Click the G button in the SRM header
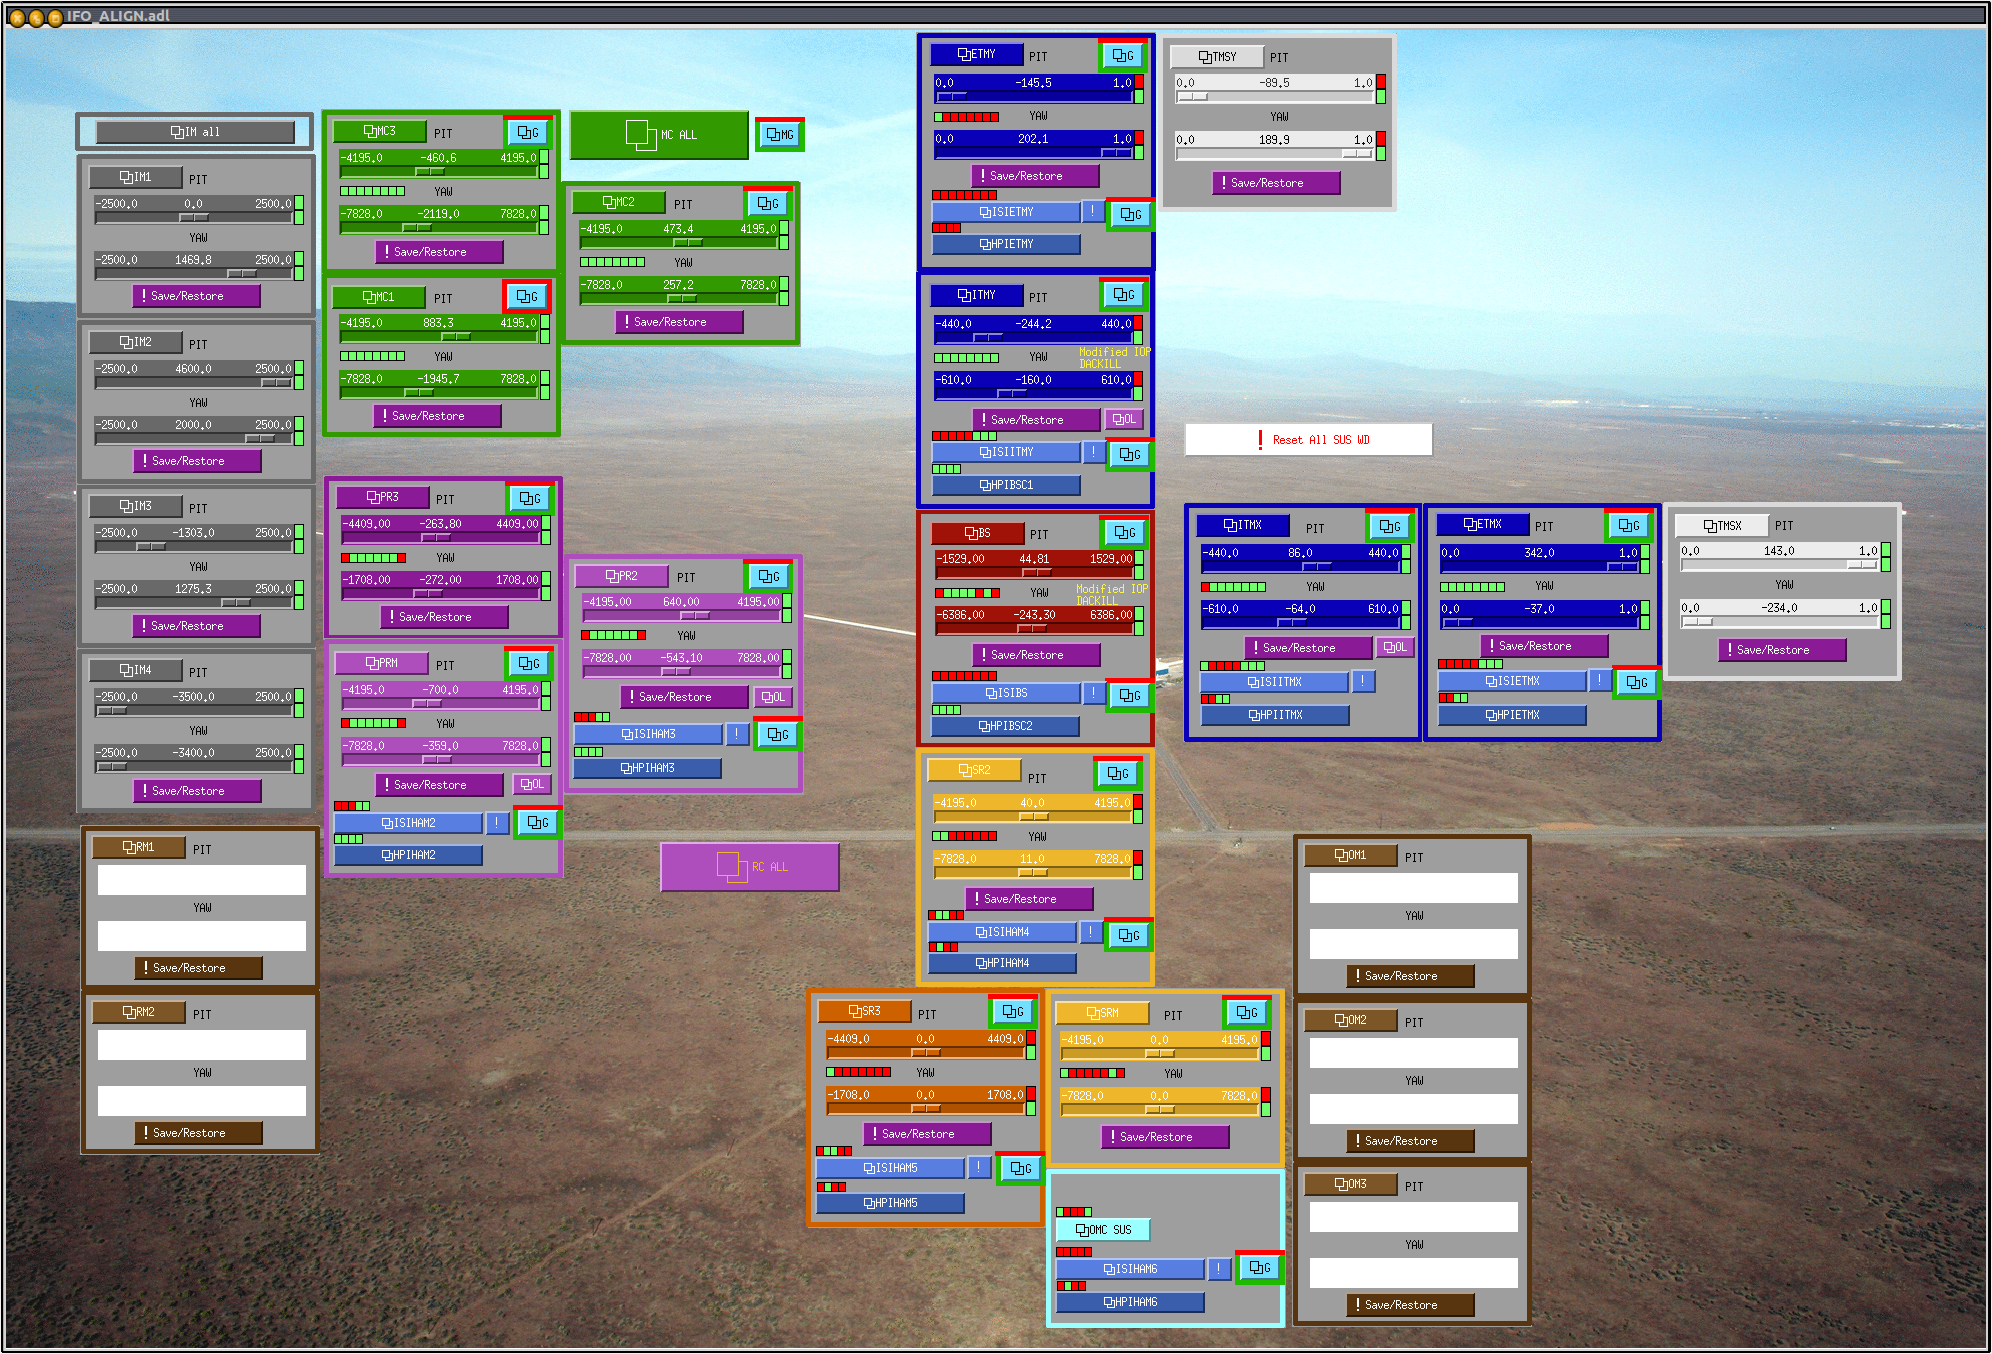1992x1354 pixels. pyautogui.click(x=1247, y=1012)
